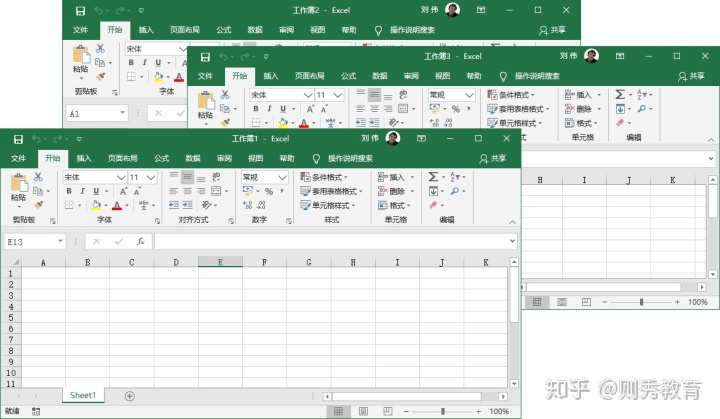Increase font size in 工作簿1 ribbon
720x419 pixels.
pos(123,191)
